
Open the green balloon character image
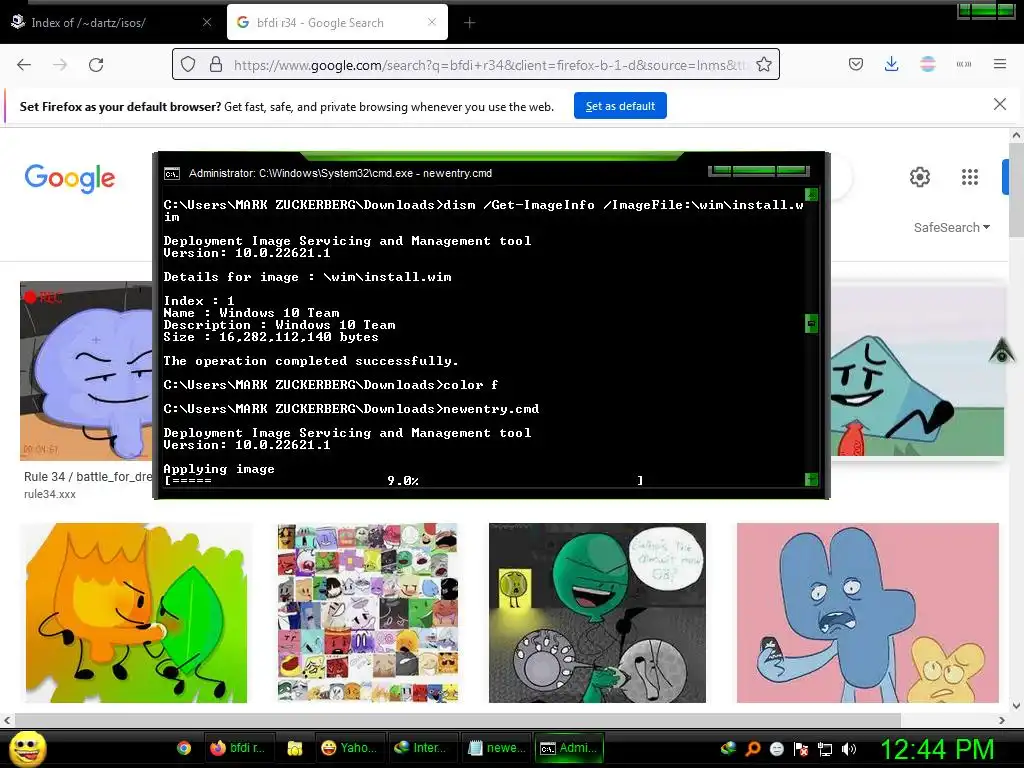[x=598, y=613]
